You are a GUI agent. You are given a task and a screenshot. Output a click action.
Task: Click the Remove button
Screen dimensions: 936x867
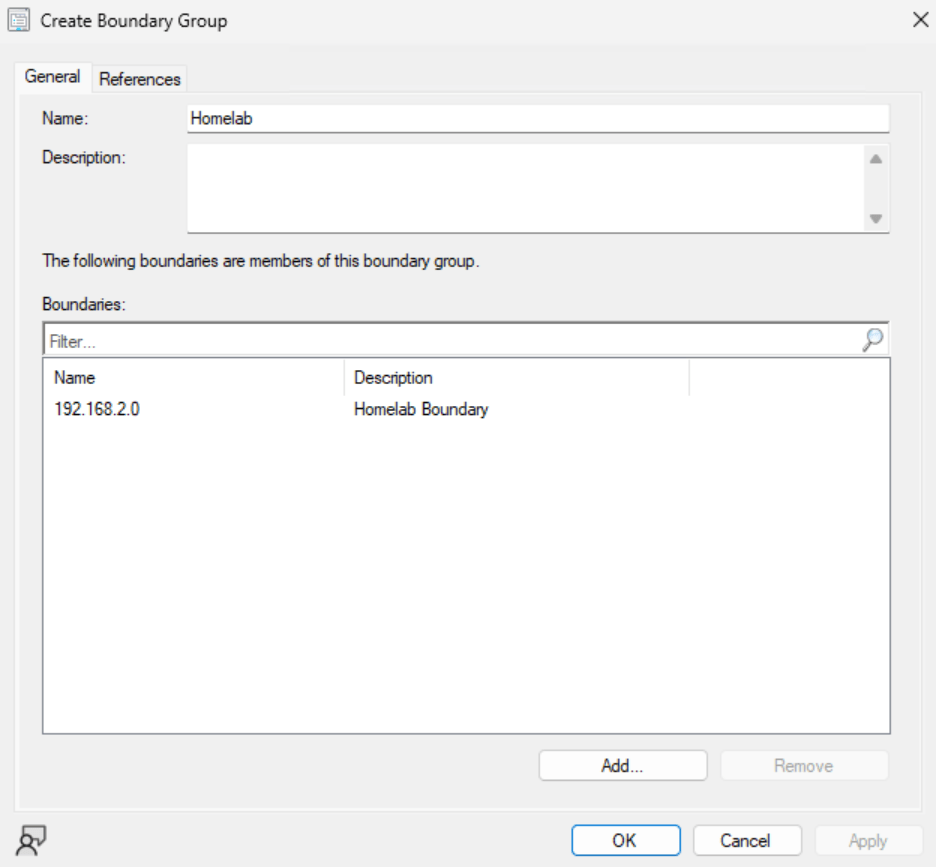click(x=804, y=765)
